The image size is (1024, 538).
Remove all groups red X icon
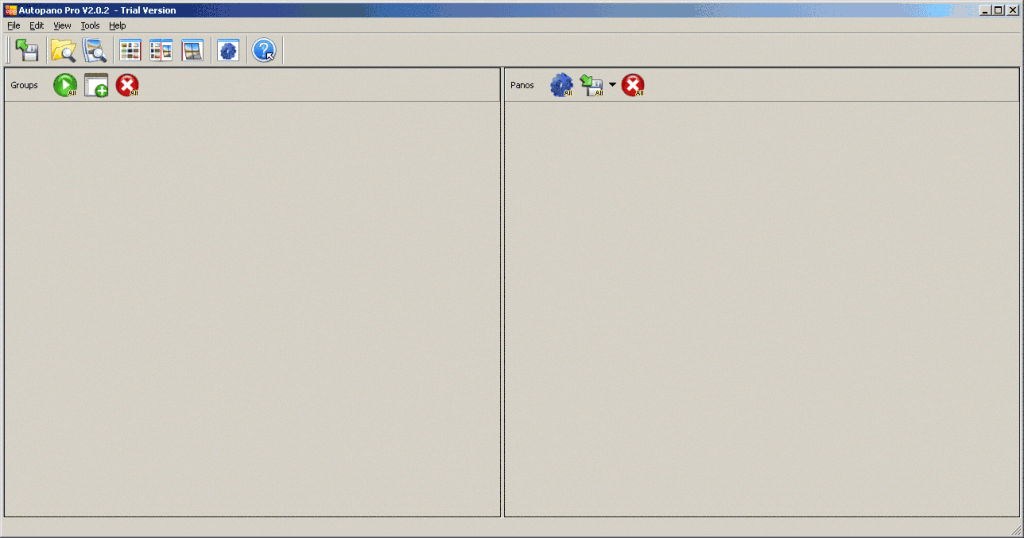click(x=127, y=85)
